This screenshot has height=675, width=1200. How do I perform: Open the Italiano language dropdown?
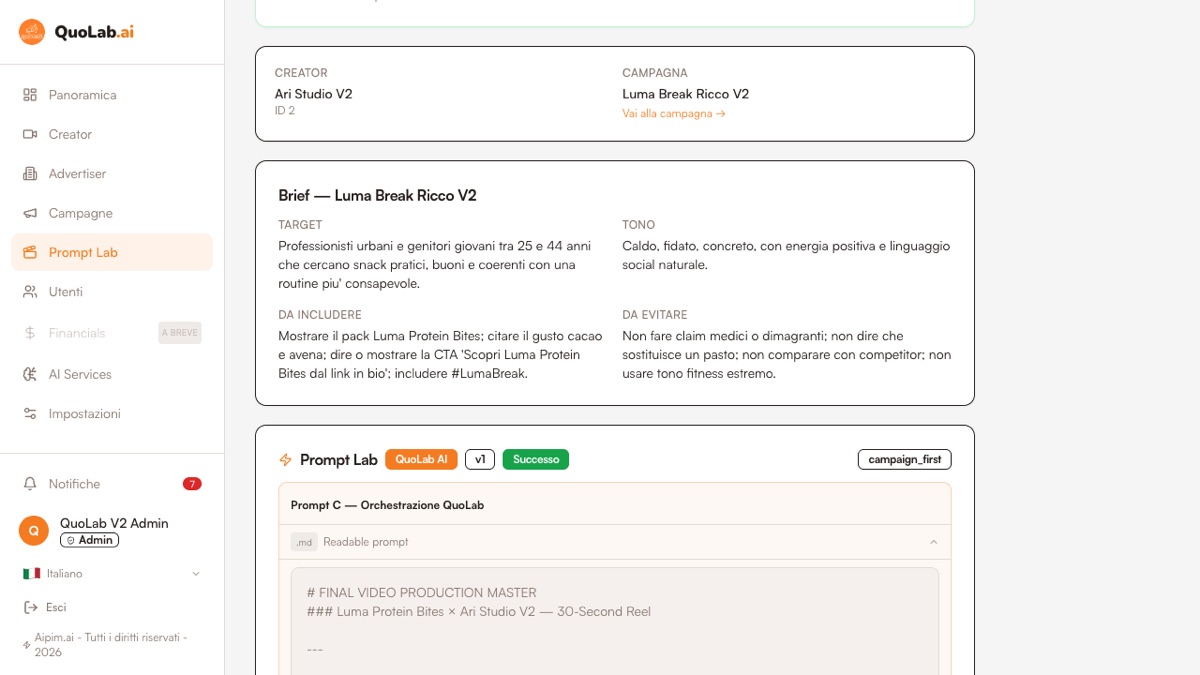pyautogui.click(x=112, y=574)
